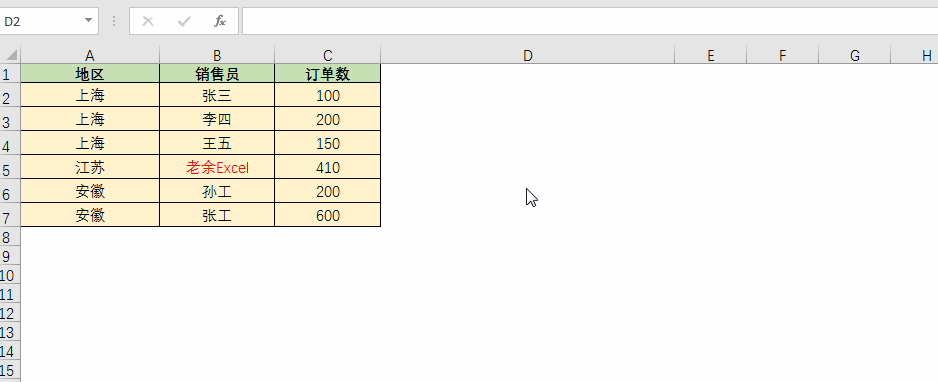Screen dimensions: 938x382
Task: Select 李四's order count 200
Action: point(328,119)
